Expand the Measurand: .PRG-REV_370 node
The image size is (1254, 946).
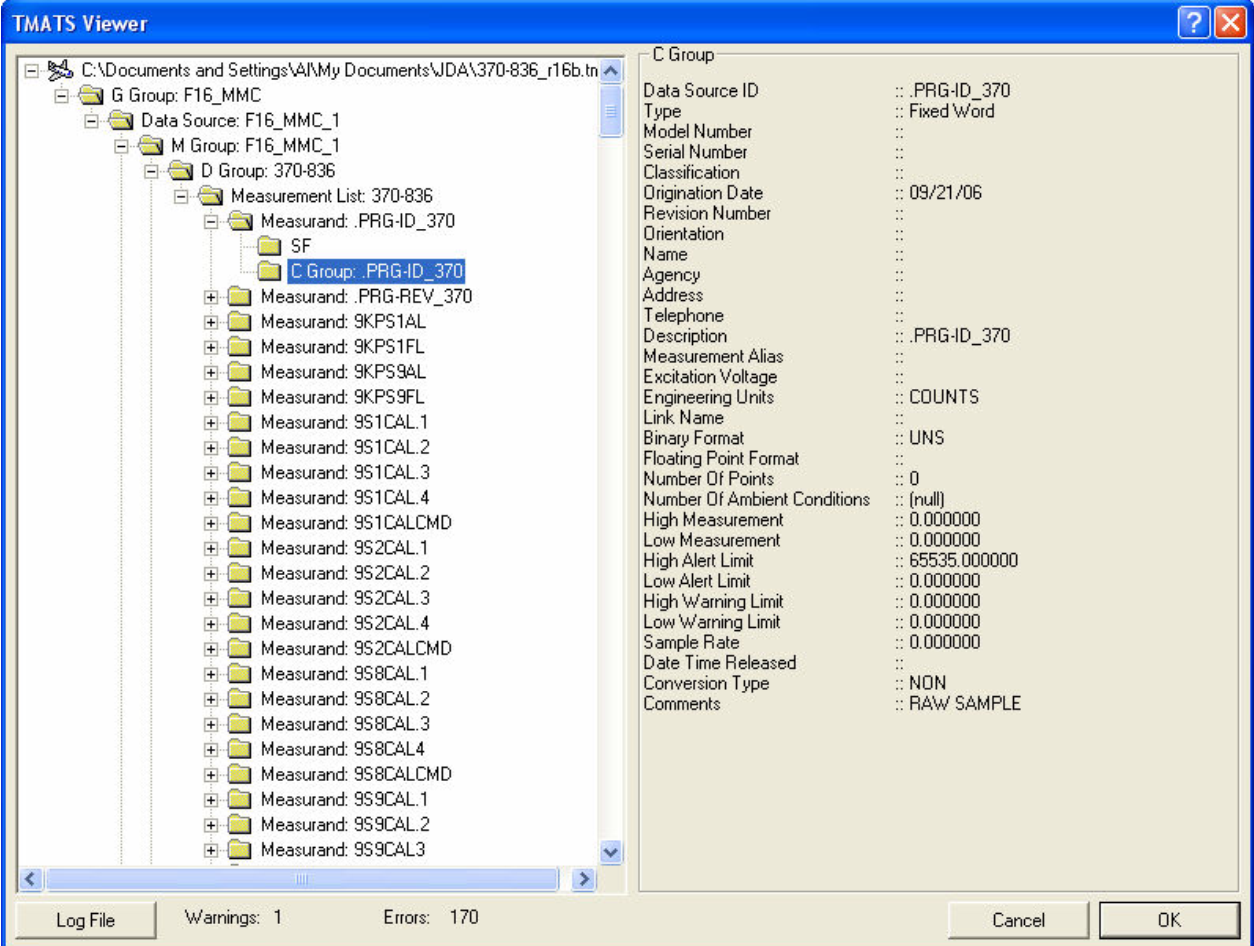[x=211, y=297]
